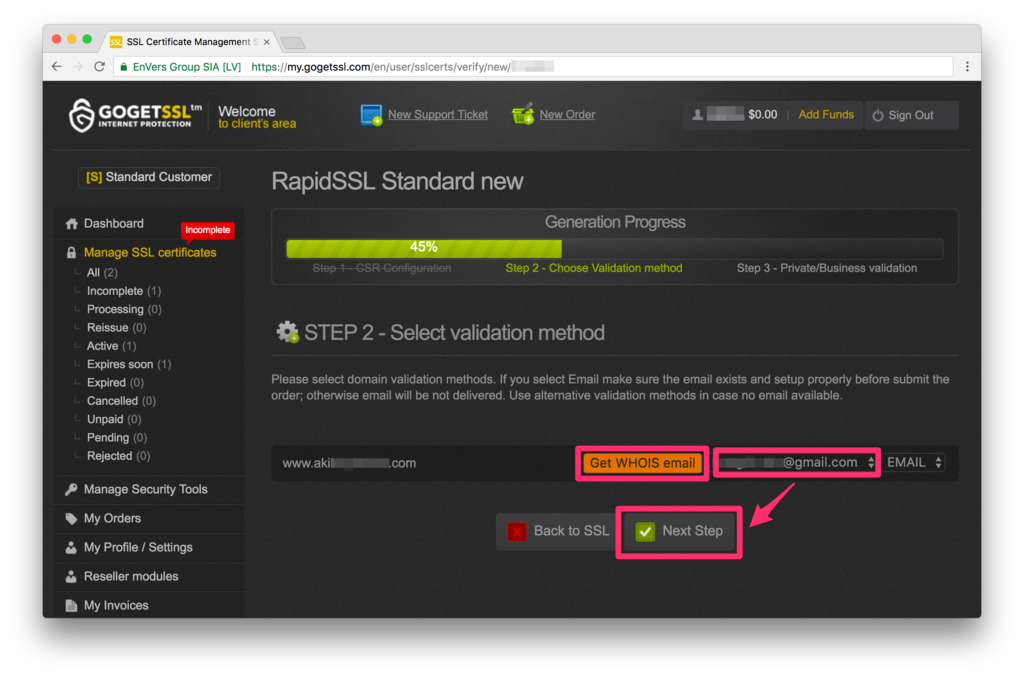
Task: Click Get WHOIS email button
Action: point(642,464)
